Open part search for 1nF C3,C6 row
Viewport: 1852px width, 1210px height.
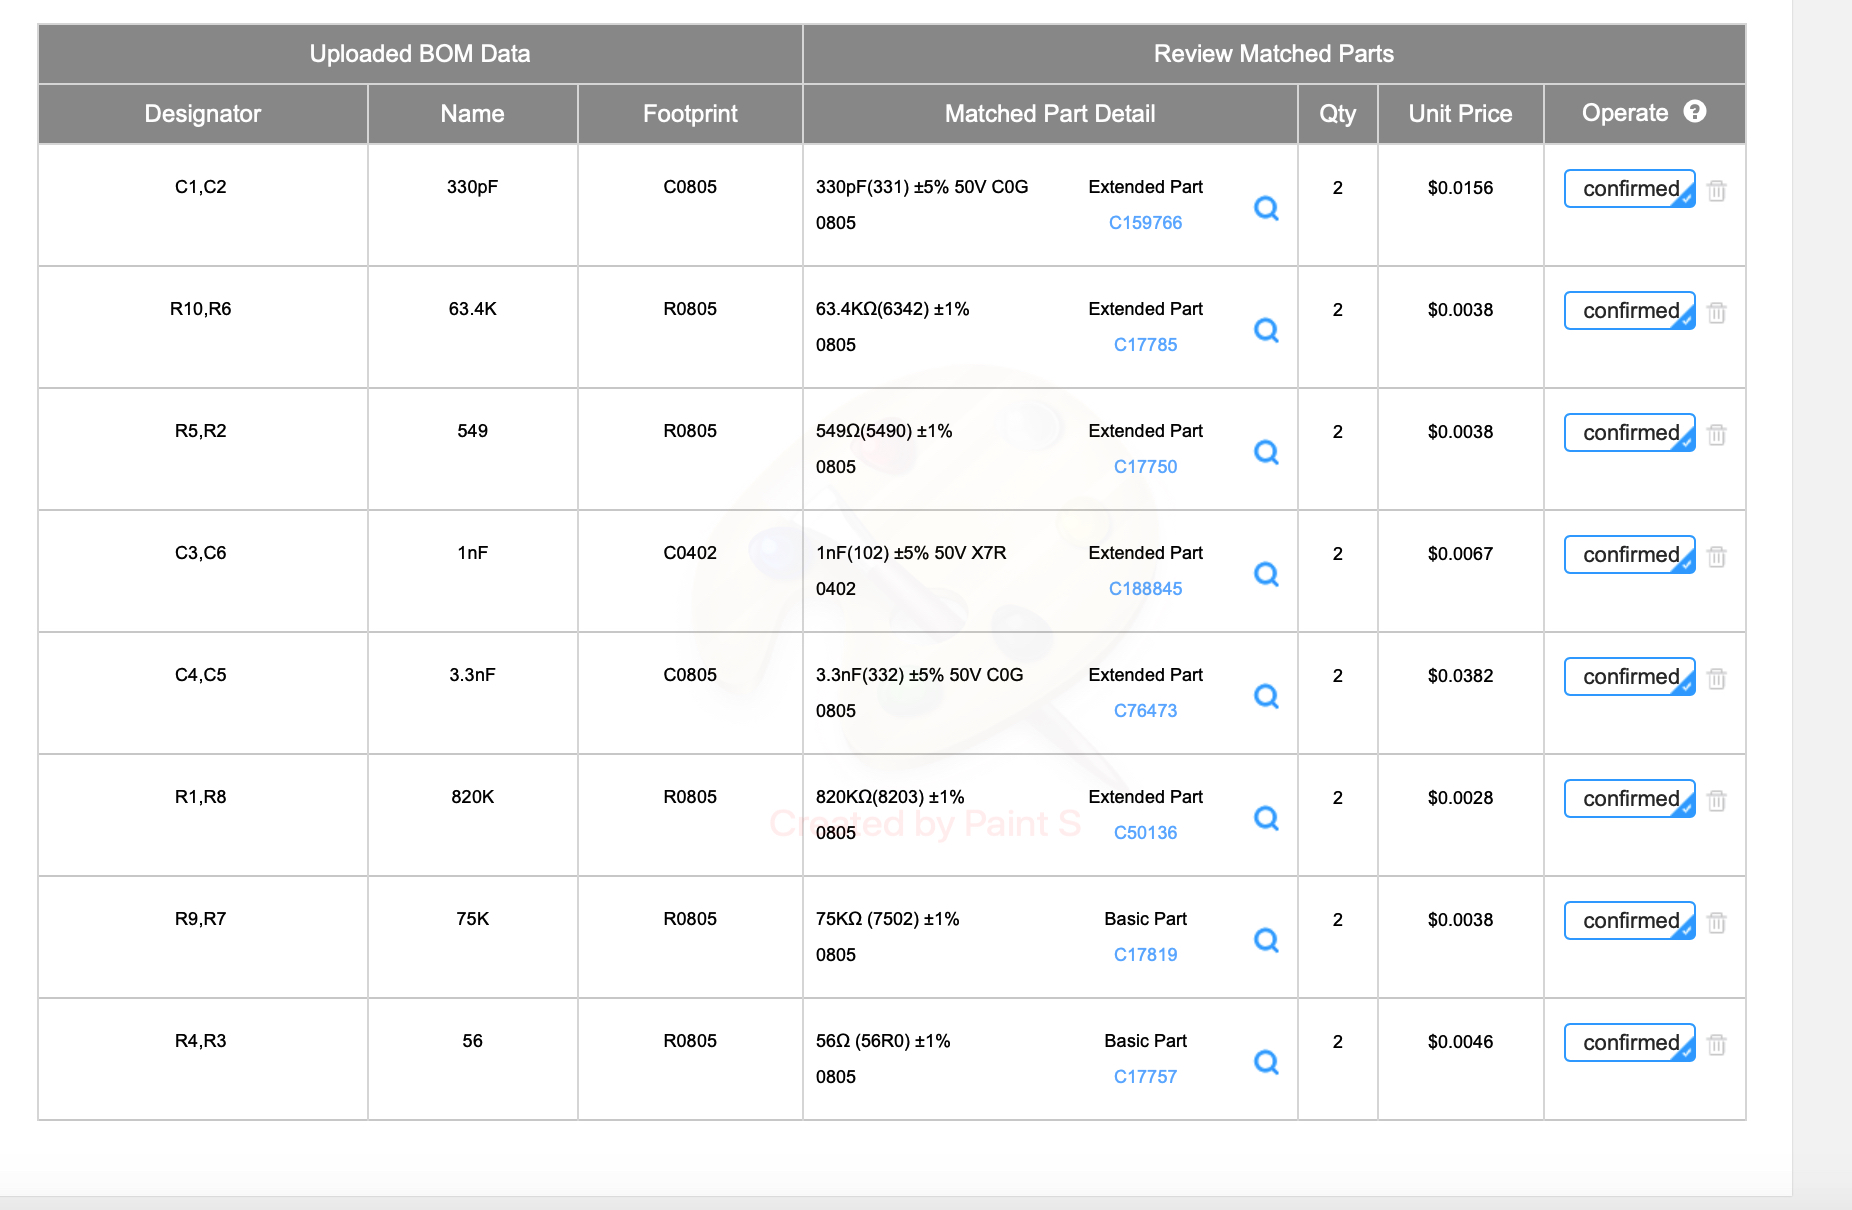click(1266, 574)
